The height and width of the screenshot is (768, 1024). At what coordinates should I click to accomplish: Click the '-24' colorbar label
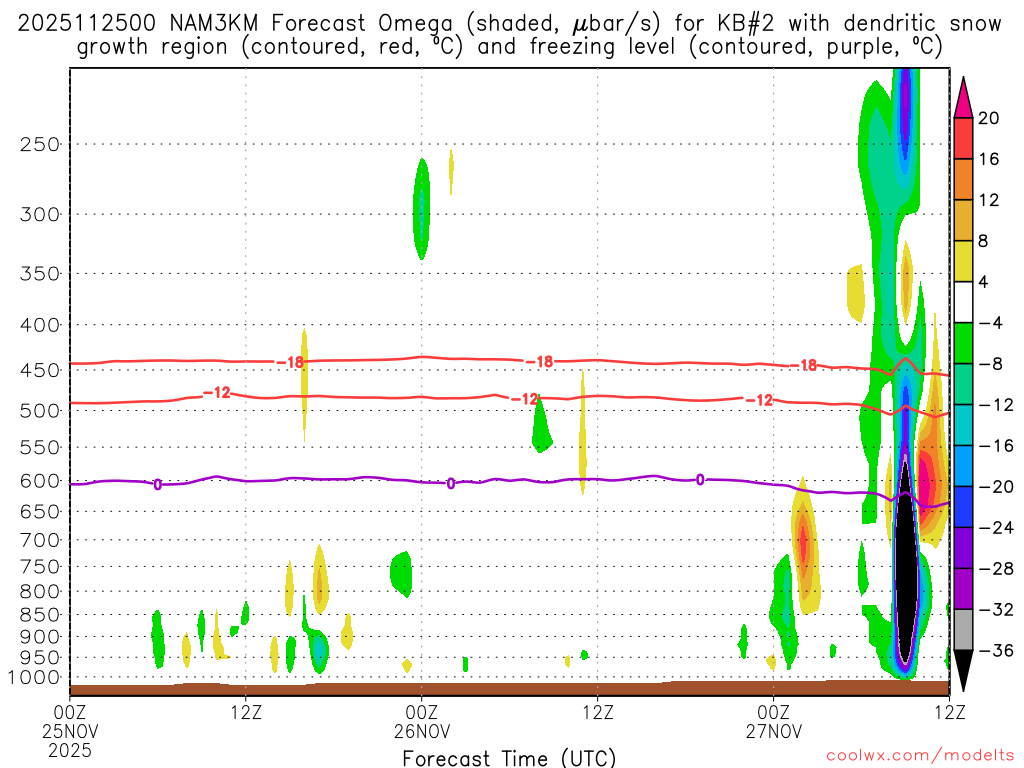click(997, 528)
